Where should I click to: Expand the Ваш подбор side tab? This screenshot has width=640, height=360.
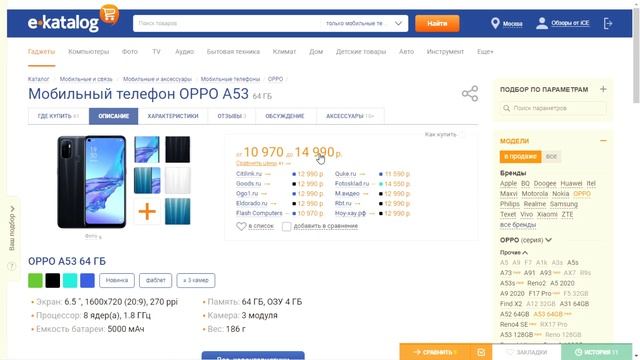[x=12, y=228]
